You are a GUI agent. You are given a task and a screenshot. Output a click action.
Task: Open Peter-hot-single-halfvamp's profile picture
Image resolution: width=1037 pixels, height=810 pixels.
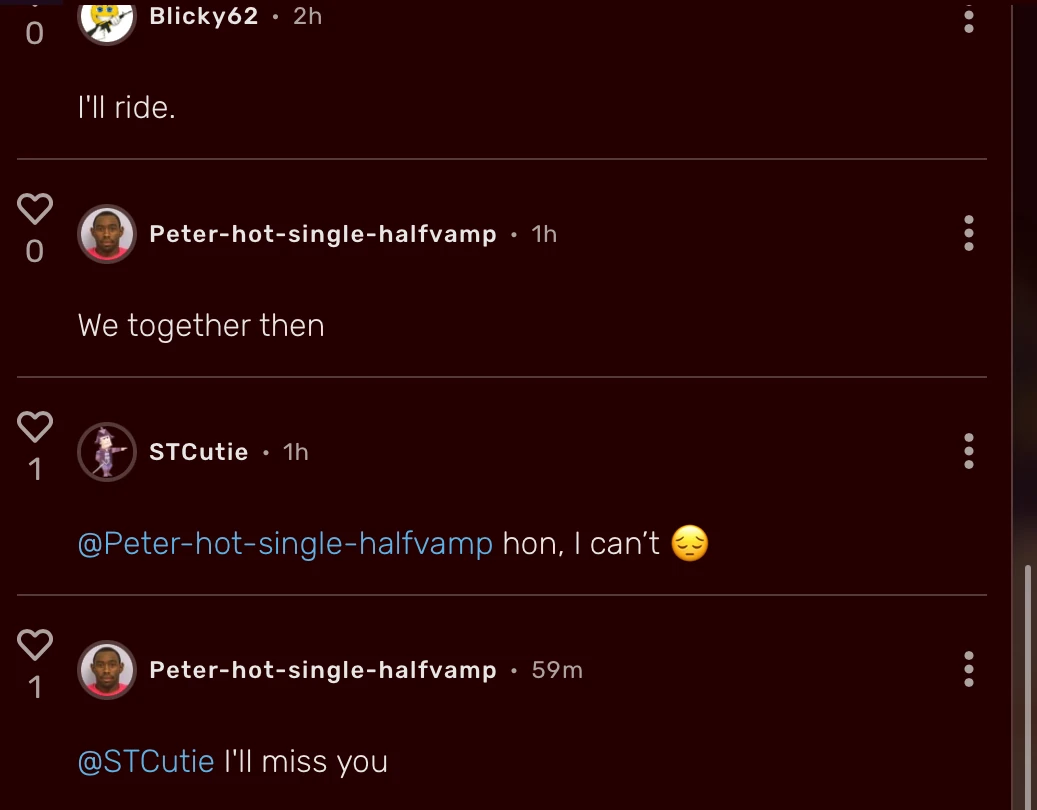(106, 234)
